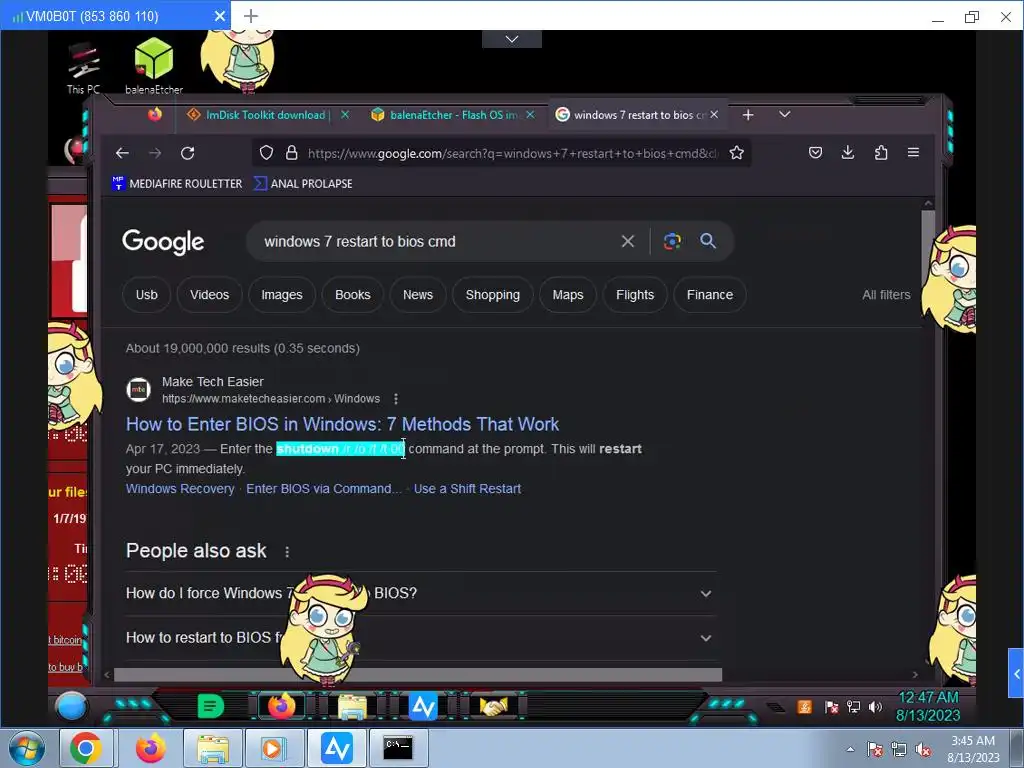
Task: Open the 'Enter BIOS via Command...' sublink
Action: [324, 488]
